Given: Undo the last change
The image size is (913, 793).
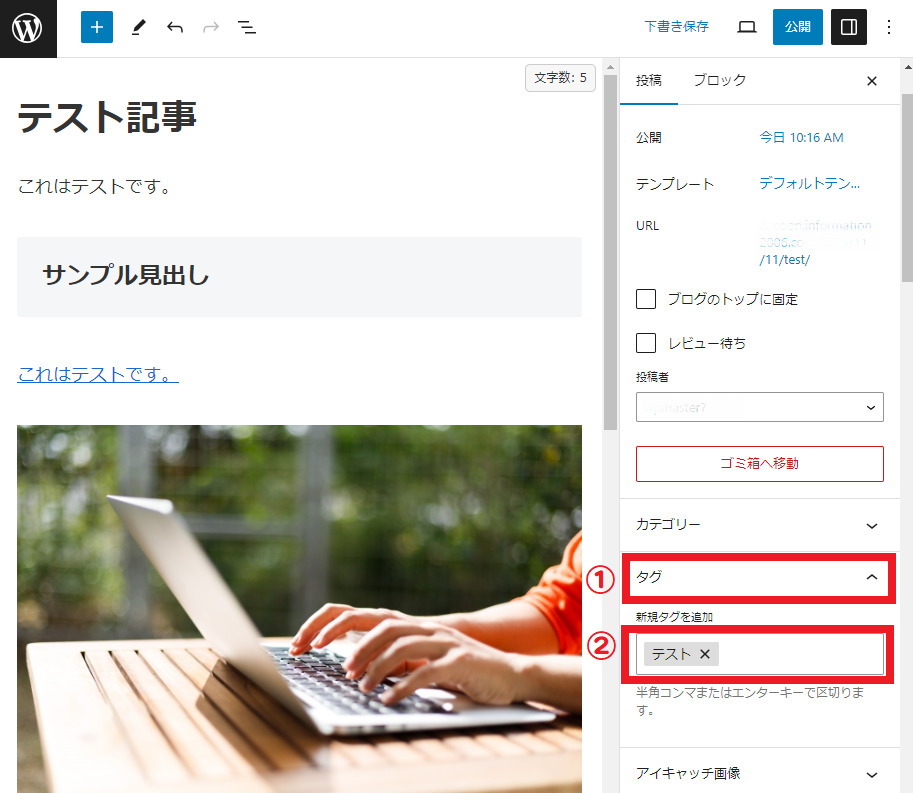Looking at the screenshot, I should (x=175, y=28).
